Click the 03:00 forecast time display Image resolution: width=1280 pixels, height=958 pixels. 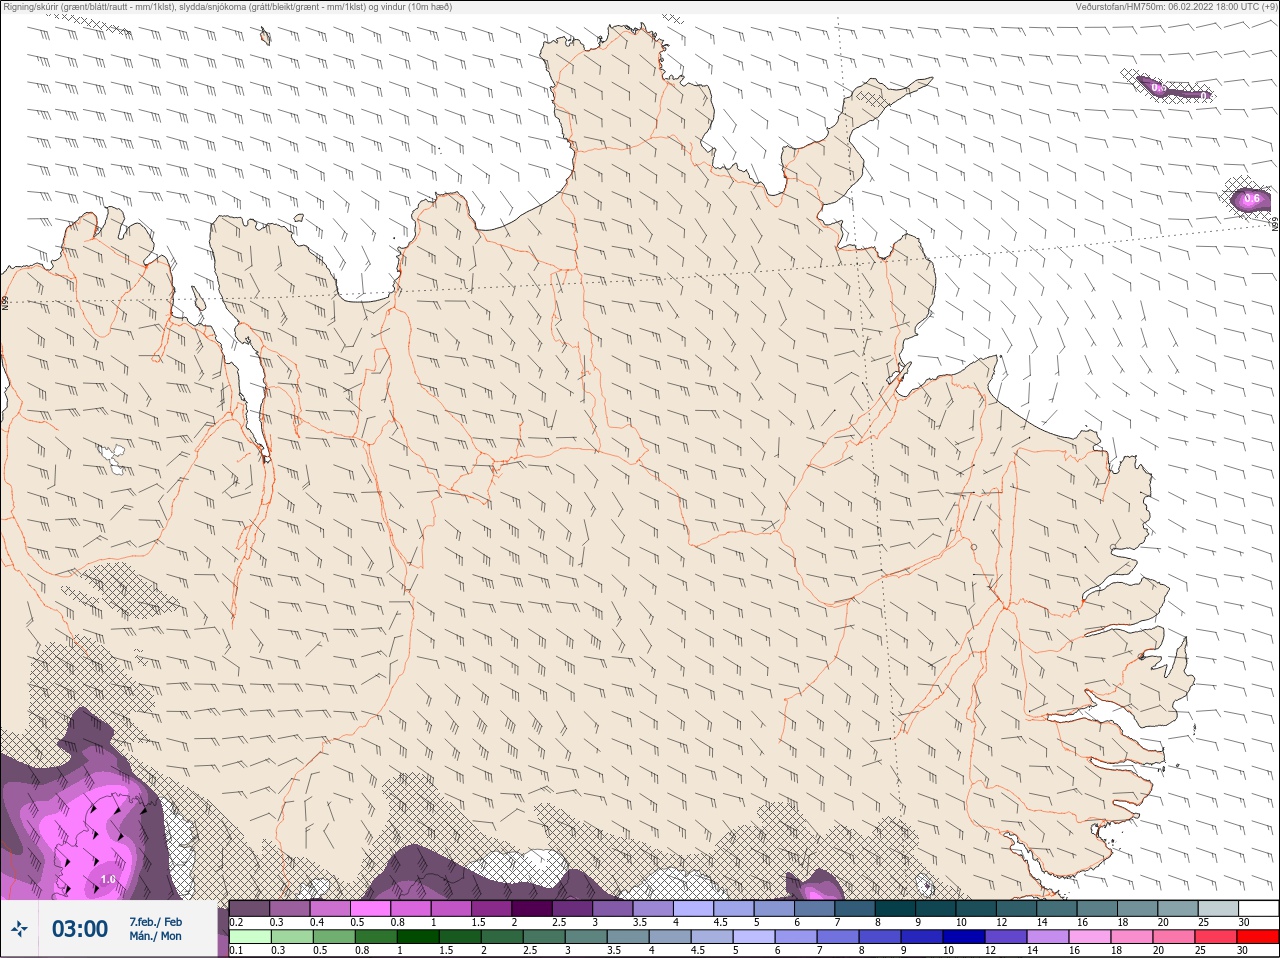[80, 929]
